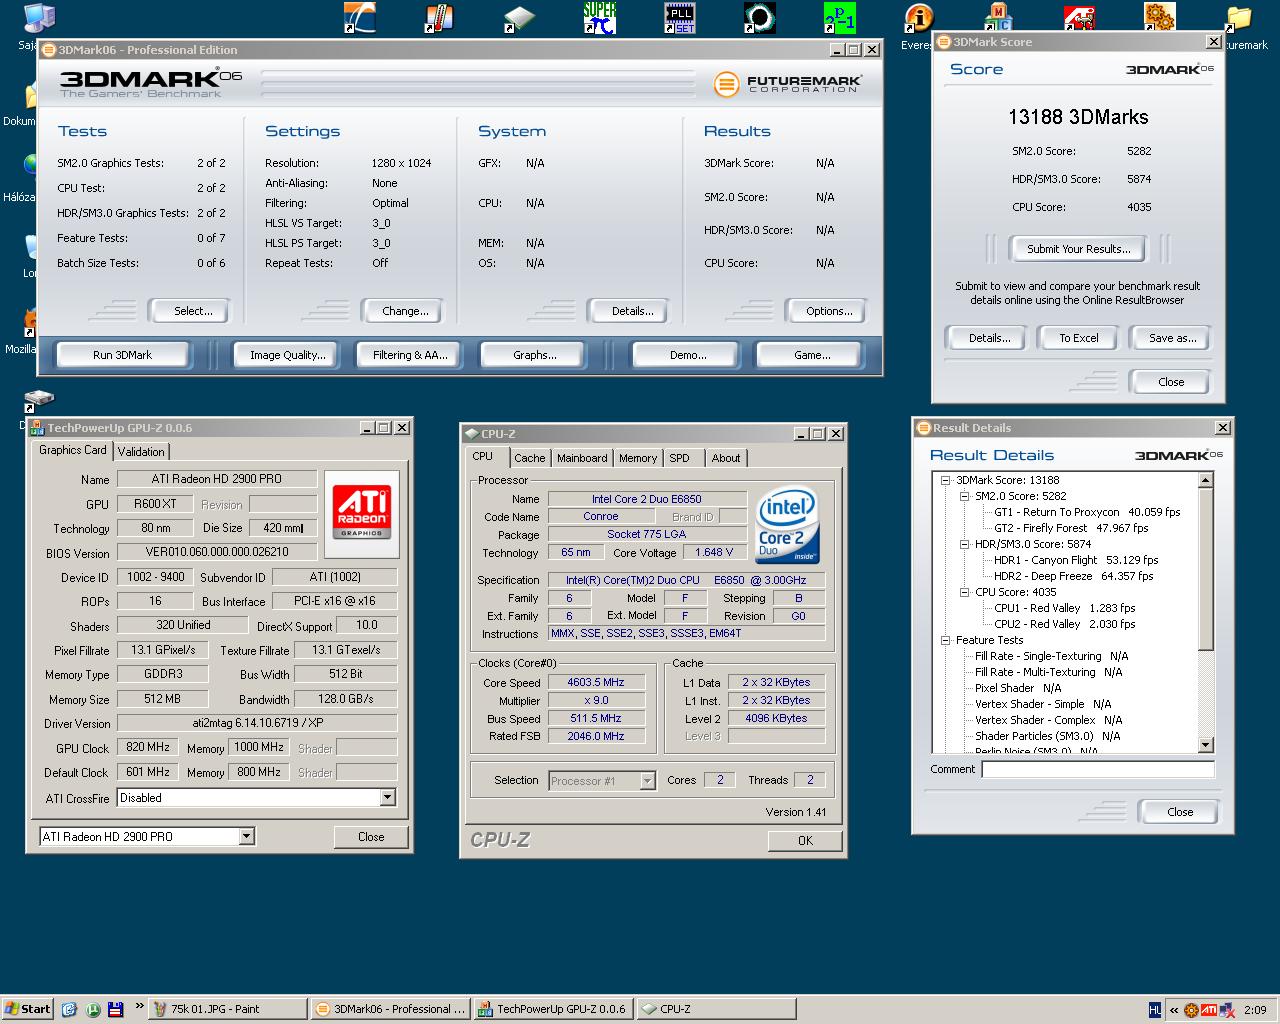Click the Futuremark Corporation logo in 3DMark06

pos(788,84)
